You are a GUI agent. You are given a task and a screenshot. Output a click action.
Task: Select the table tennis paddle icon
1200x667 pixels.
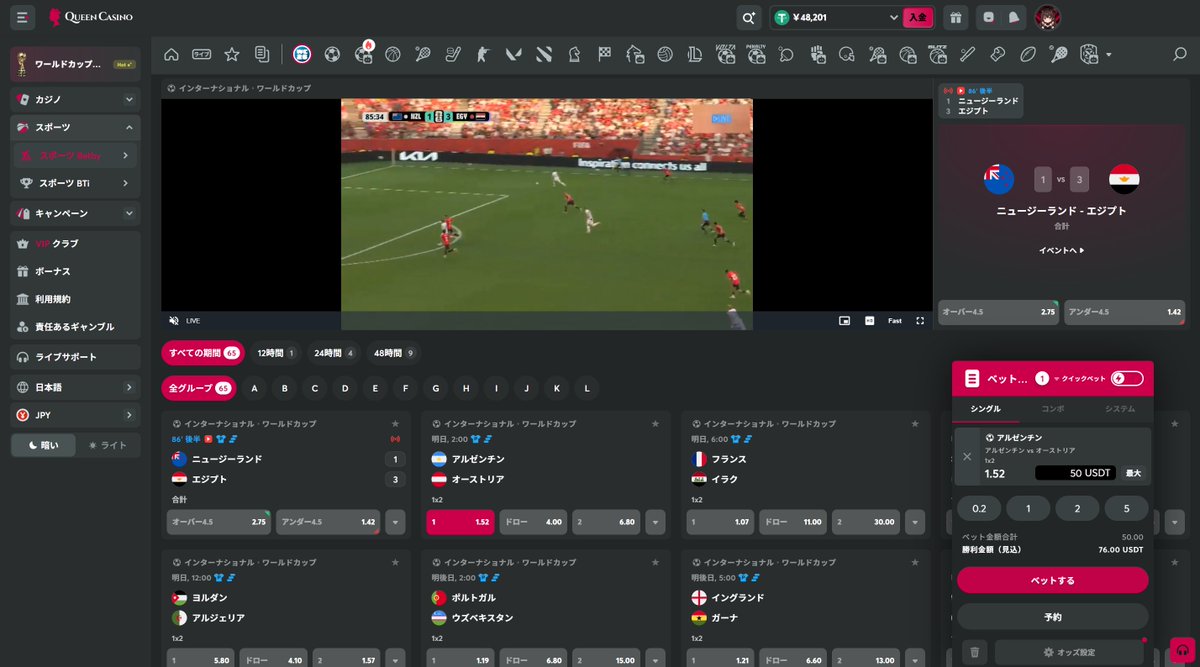coord(786,54)
